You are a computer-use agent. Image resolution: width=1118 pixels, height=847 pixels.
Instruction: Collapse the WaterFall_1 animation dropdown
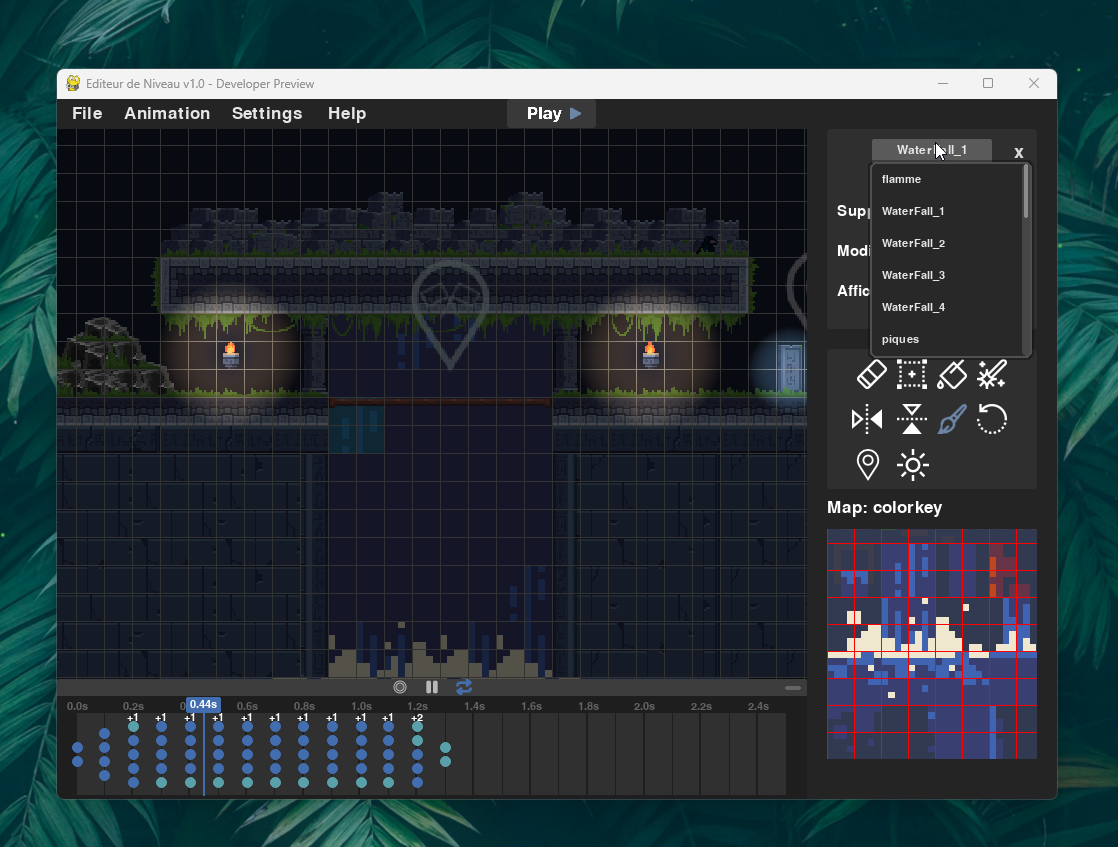coord(931,150)
